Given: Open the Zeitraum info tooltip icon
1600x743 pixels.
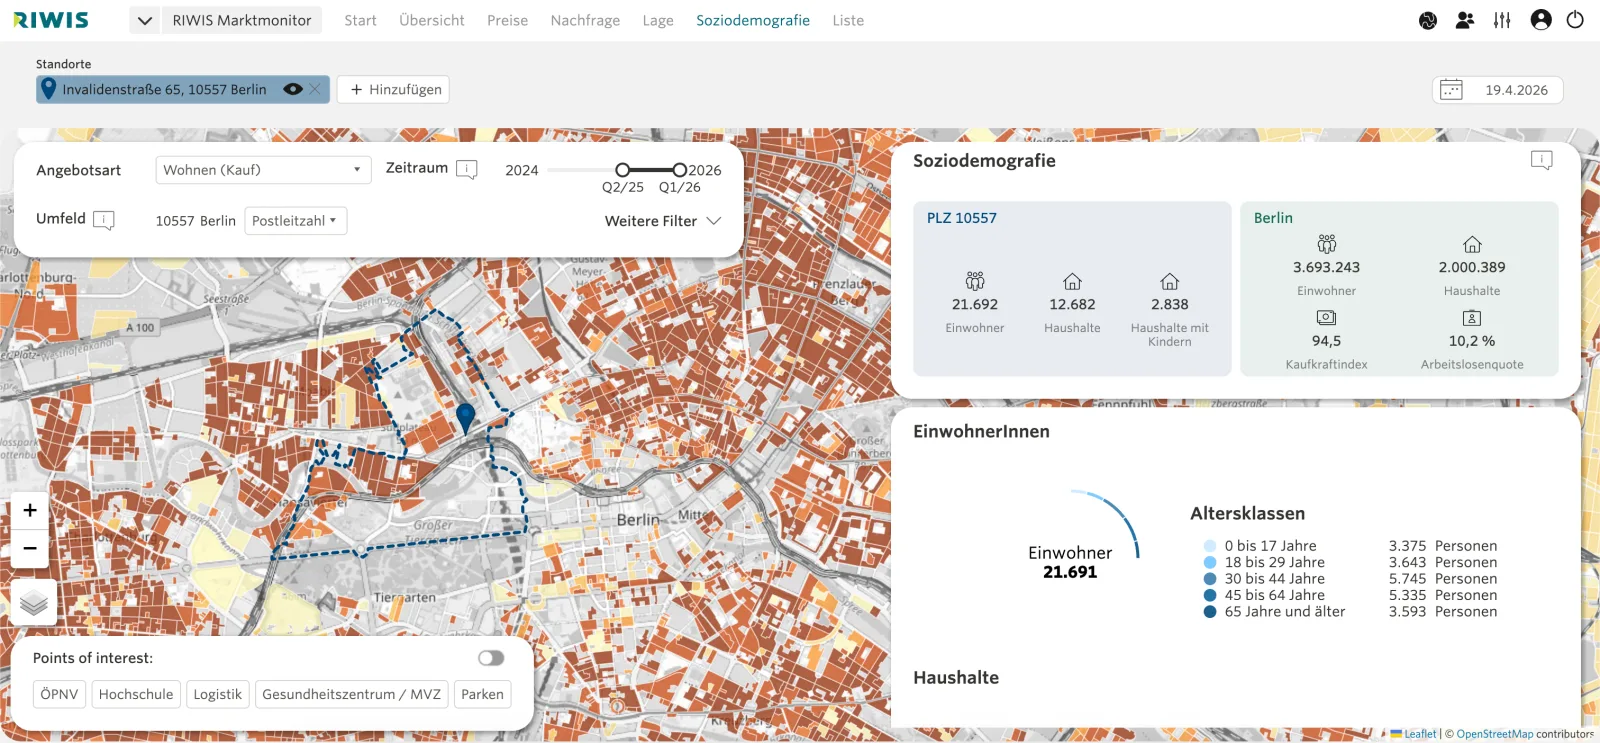Looking at the screenshot, I should pyautogui.click(x=467, y=169).
